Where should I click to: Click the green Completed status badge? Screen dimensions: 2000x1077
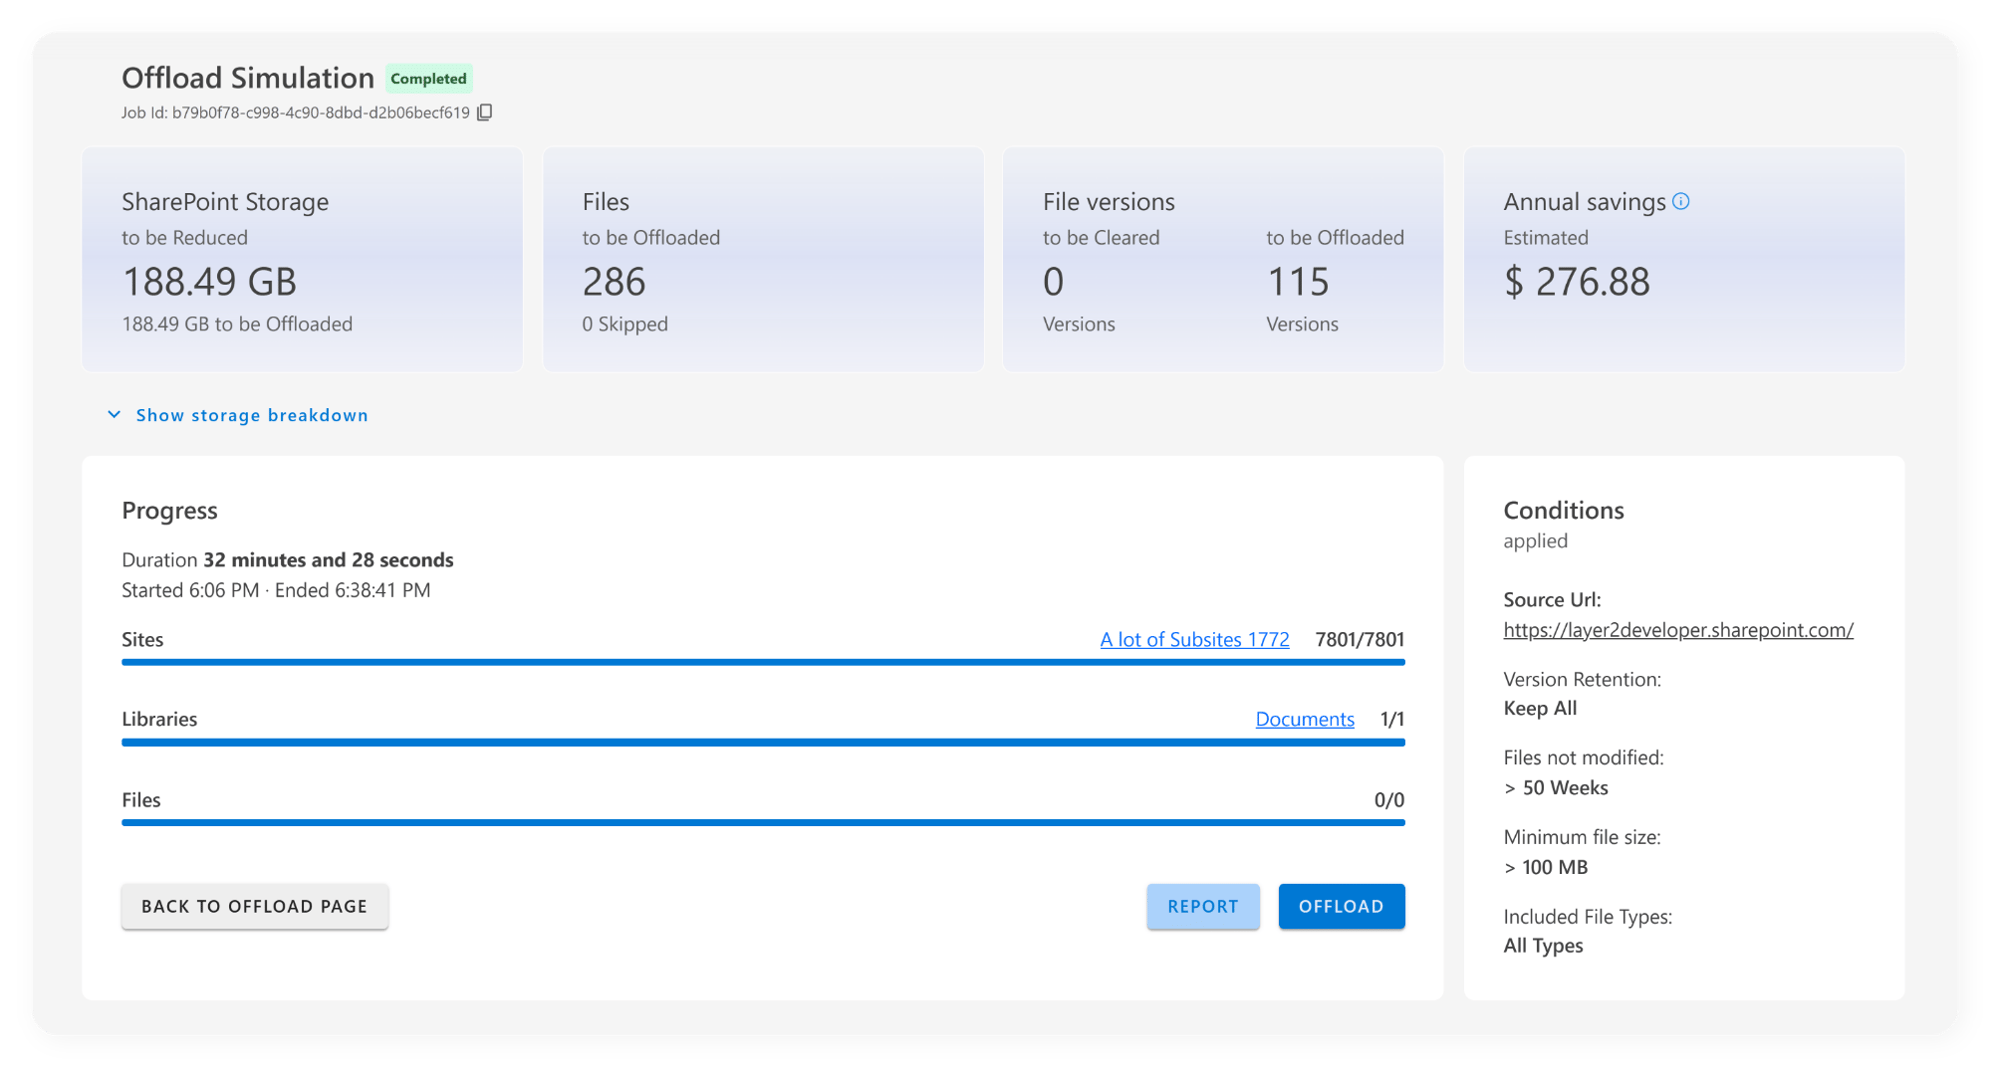[x=428, y=78]
